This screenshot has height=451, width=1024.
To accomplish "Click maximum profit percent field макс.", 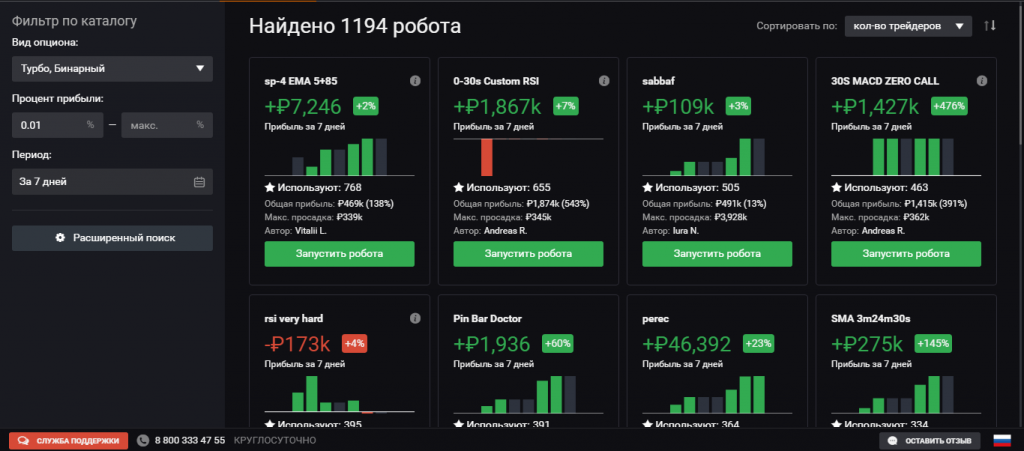I will click(167, 125).
